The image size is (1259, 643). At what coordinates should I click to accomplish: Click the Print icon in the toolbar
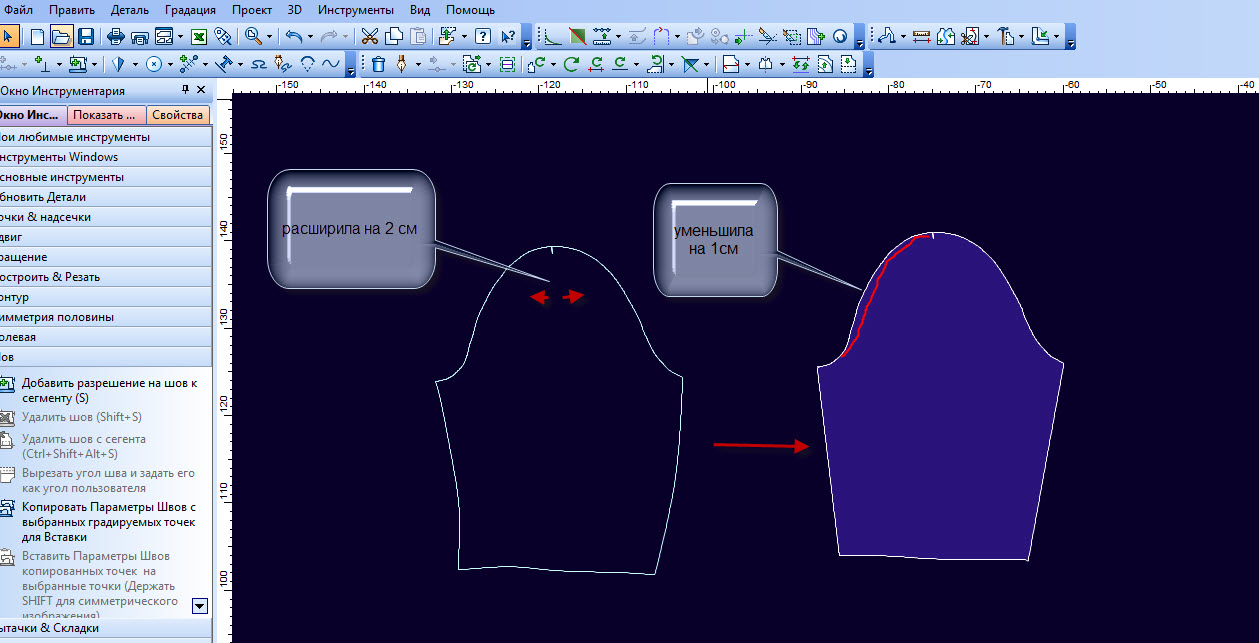(x=115, y=37)
